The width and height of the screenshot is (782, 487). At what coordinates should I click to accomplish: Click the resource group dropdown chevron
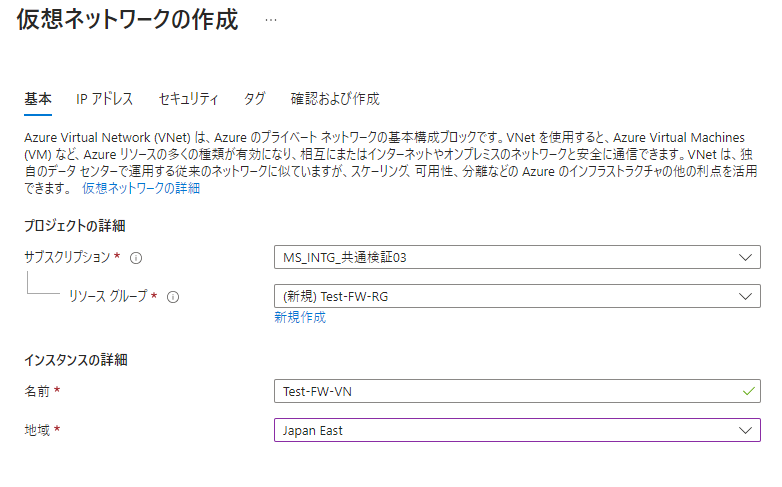[x=744, y=297]
